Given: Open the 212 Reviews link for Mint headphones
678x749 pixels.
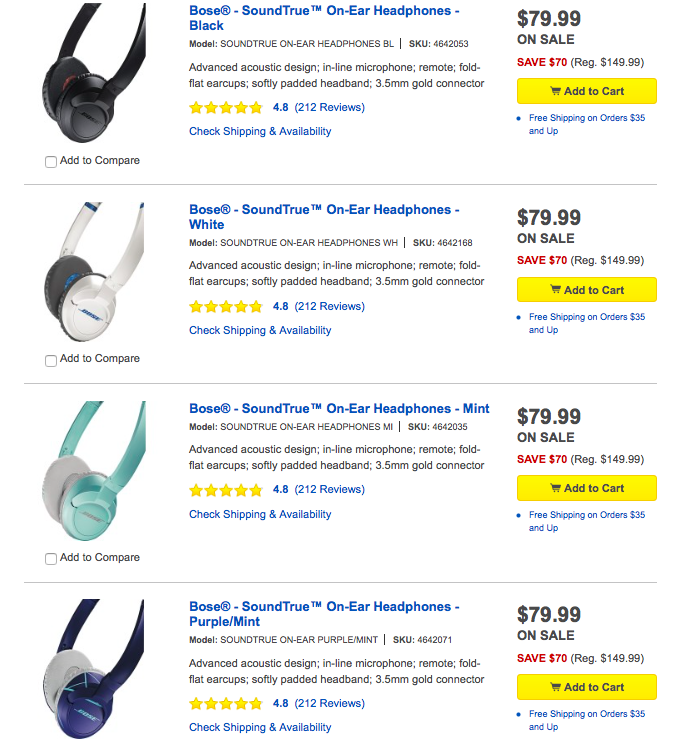Looking at the screenshot, I should click(329, 490).
